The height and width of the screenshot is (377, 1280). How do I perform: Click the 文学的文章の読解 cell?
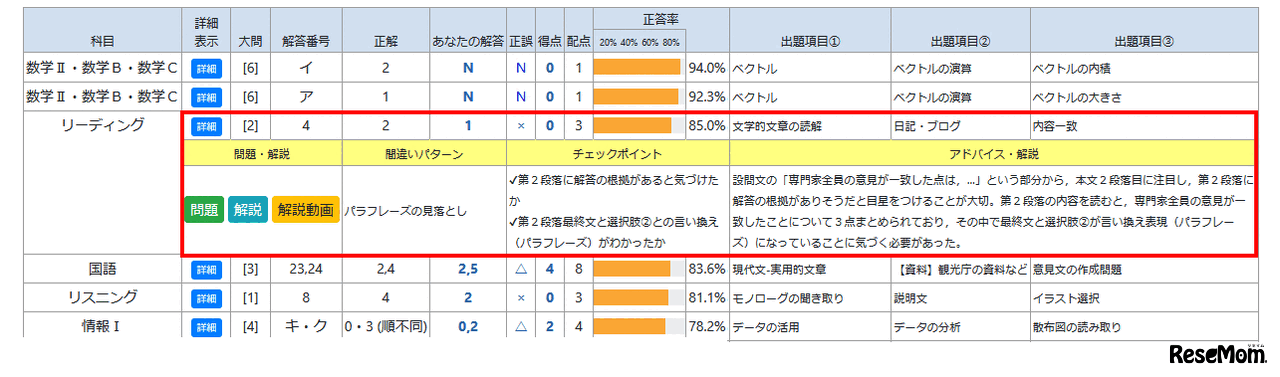(810, 126)
